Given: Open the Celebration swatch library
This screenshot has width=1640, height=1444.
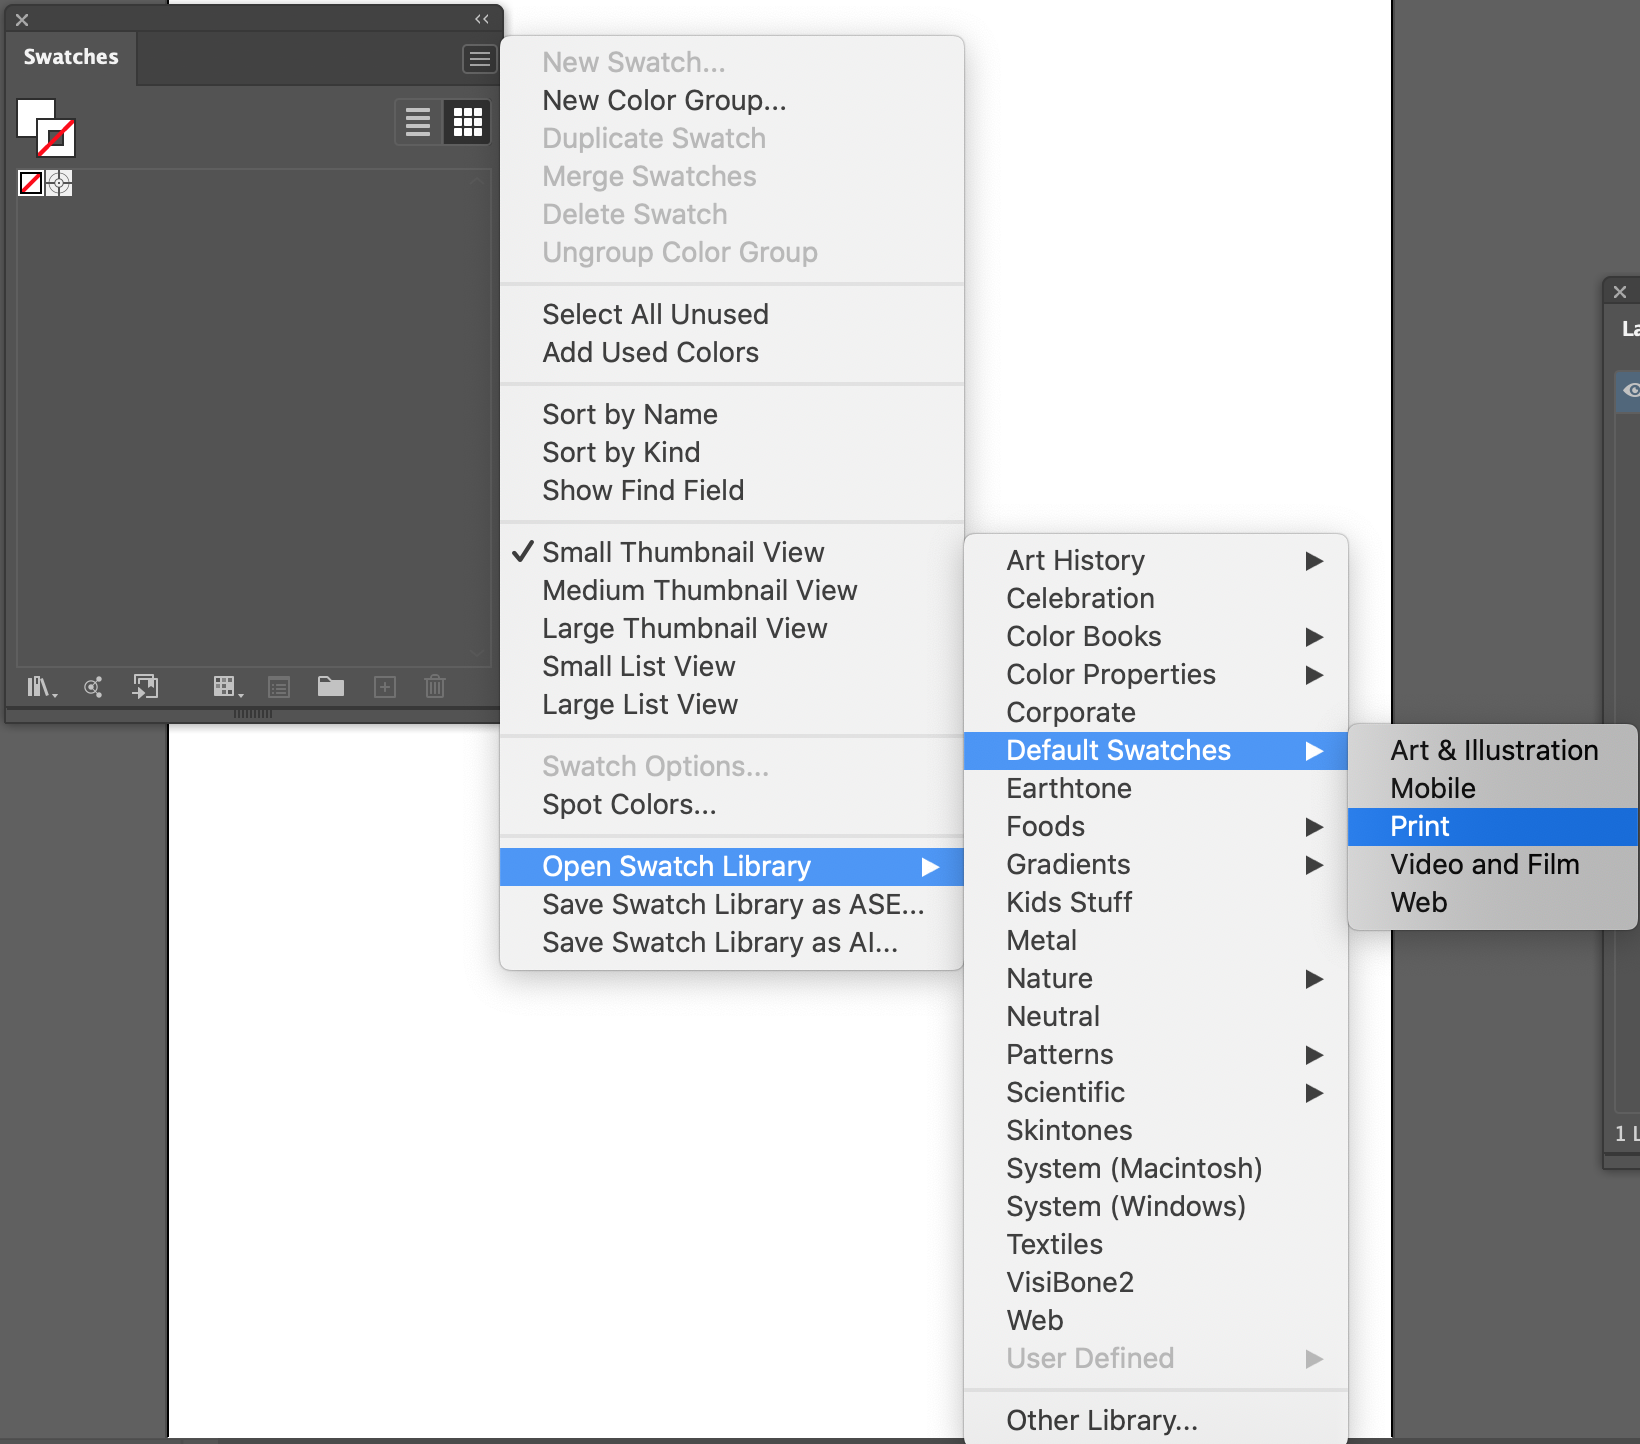Looking at the screenshot, I should 1156,598.
